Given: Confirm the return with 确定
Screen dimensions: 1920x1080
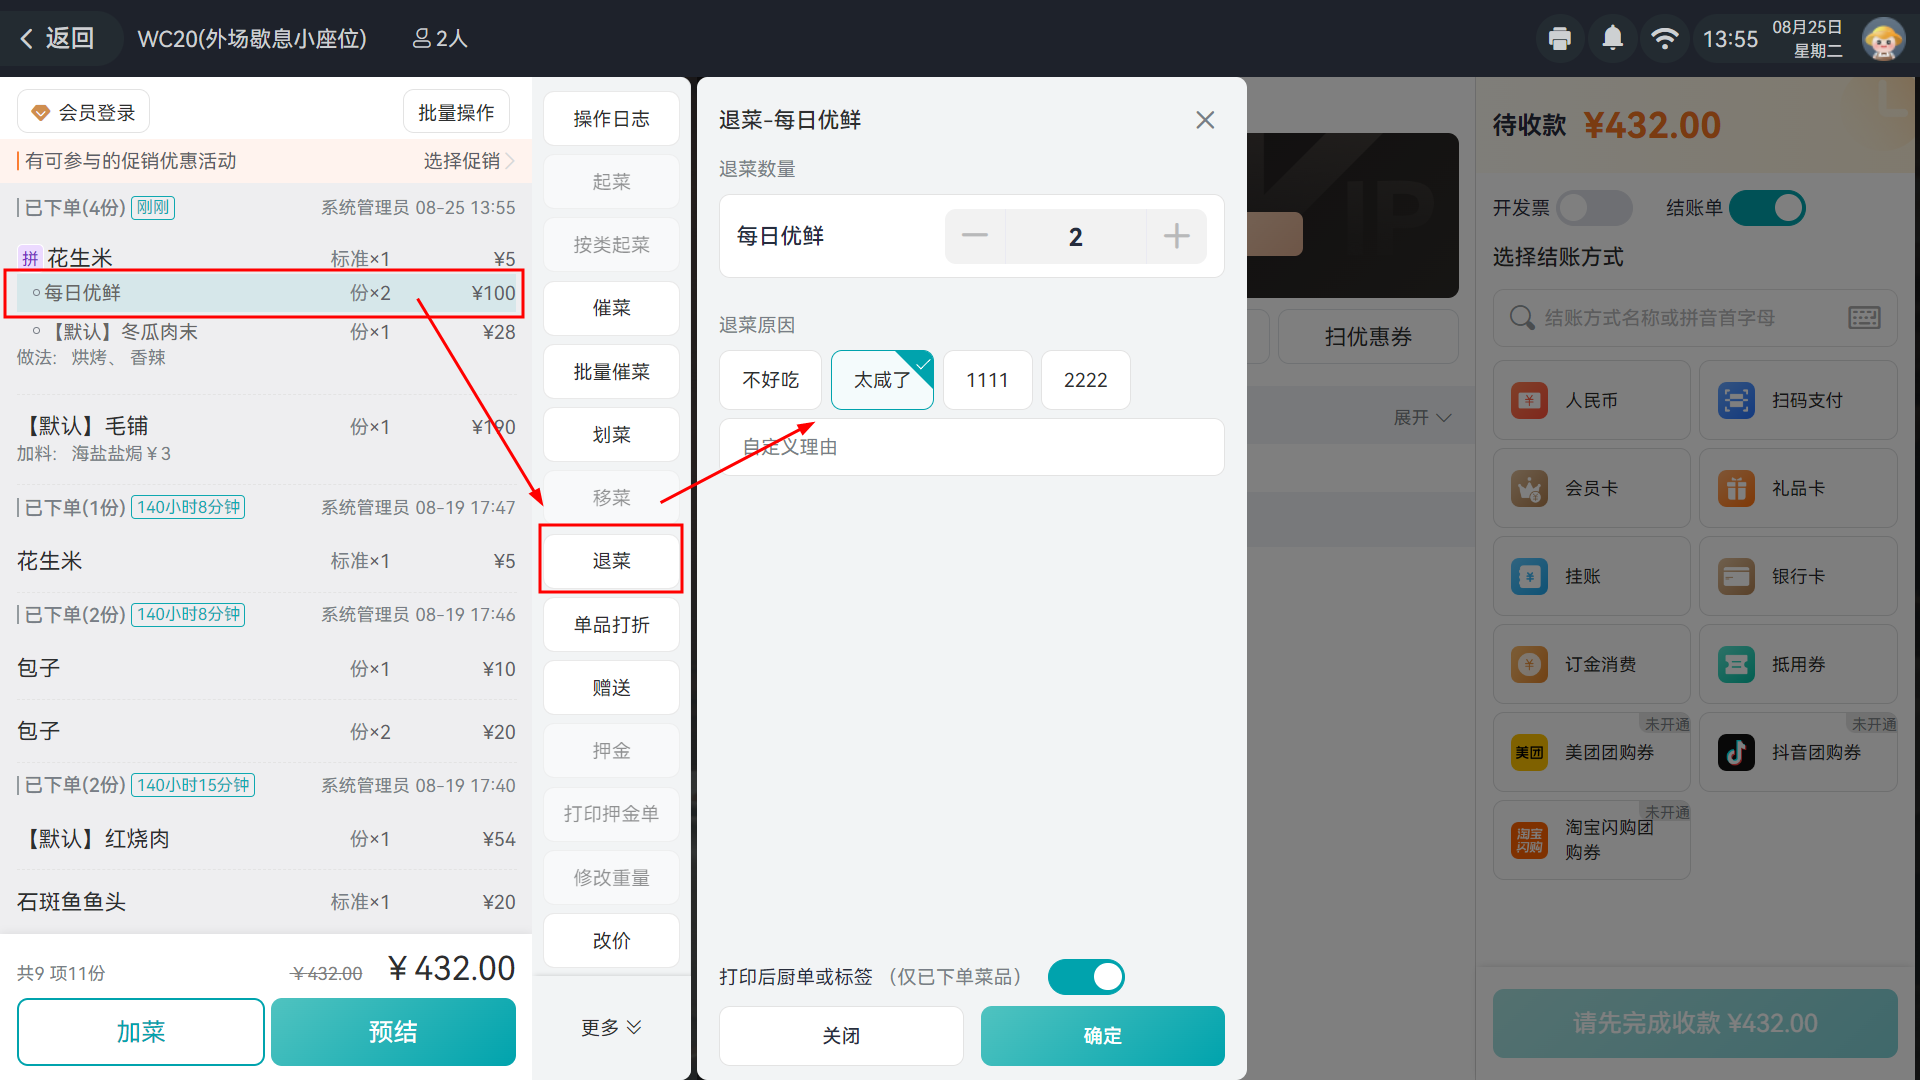Looking at the screenshot, I should (1102, 1036).
